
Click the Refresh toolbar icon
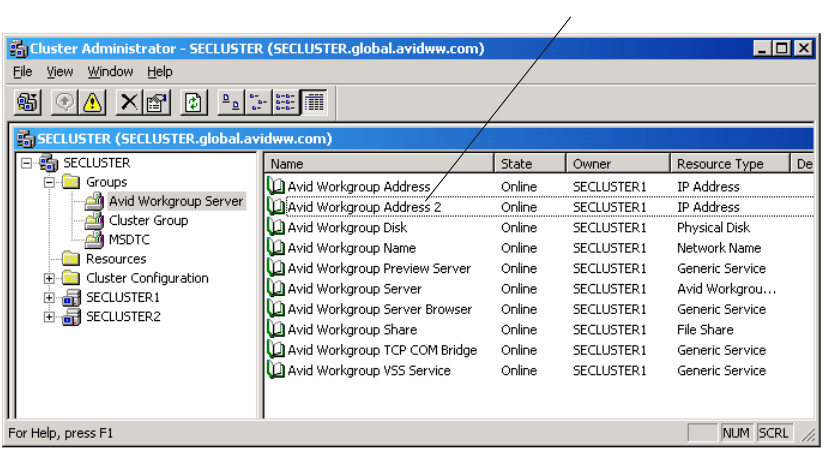click(x=193, y=102)
